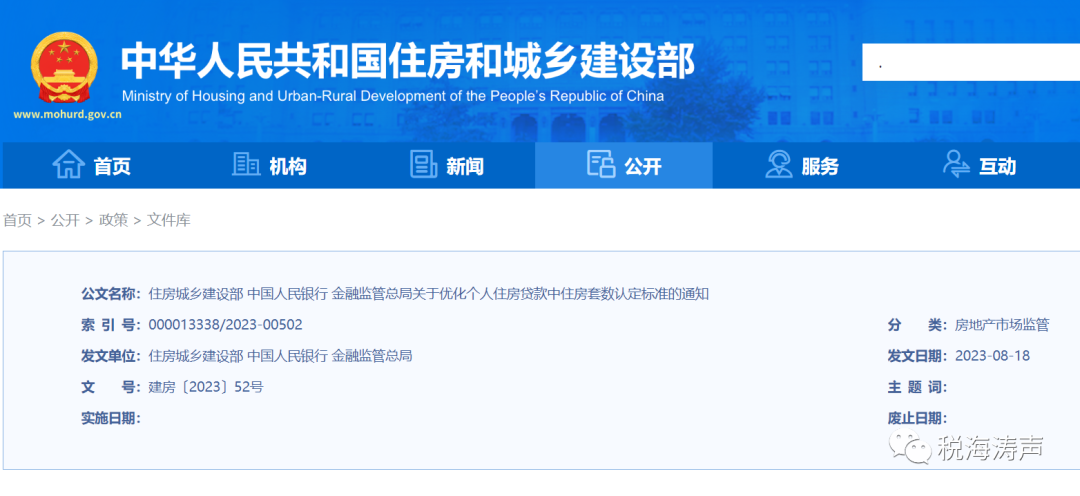Screen dimensions: 1080x496
Task: Click the 废止日期 field label
Action: point(917,418)
